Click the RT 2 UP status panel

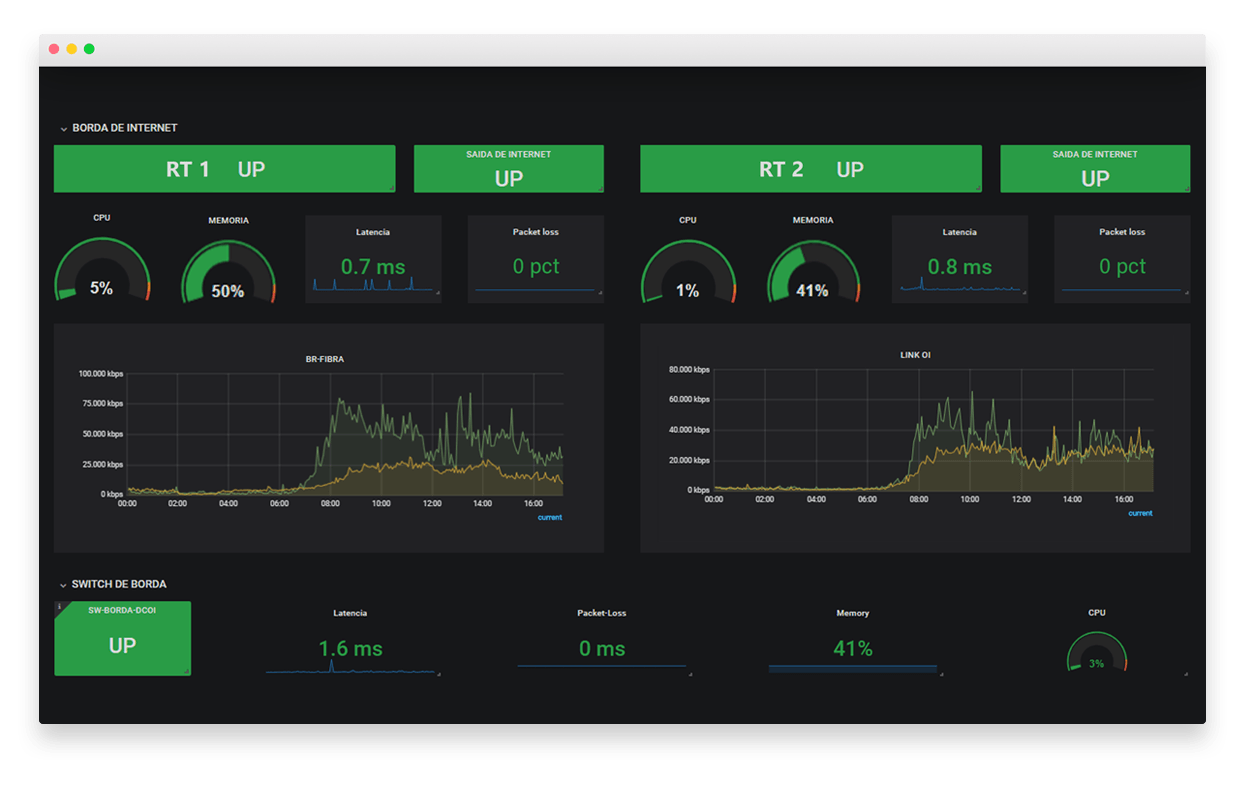point(810,168)
